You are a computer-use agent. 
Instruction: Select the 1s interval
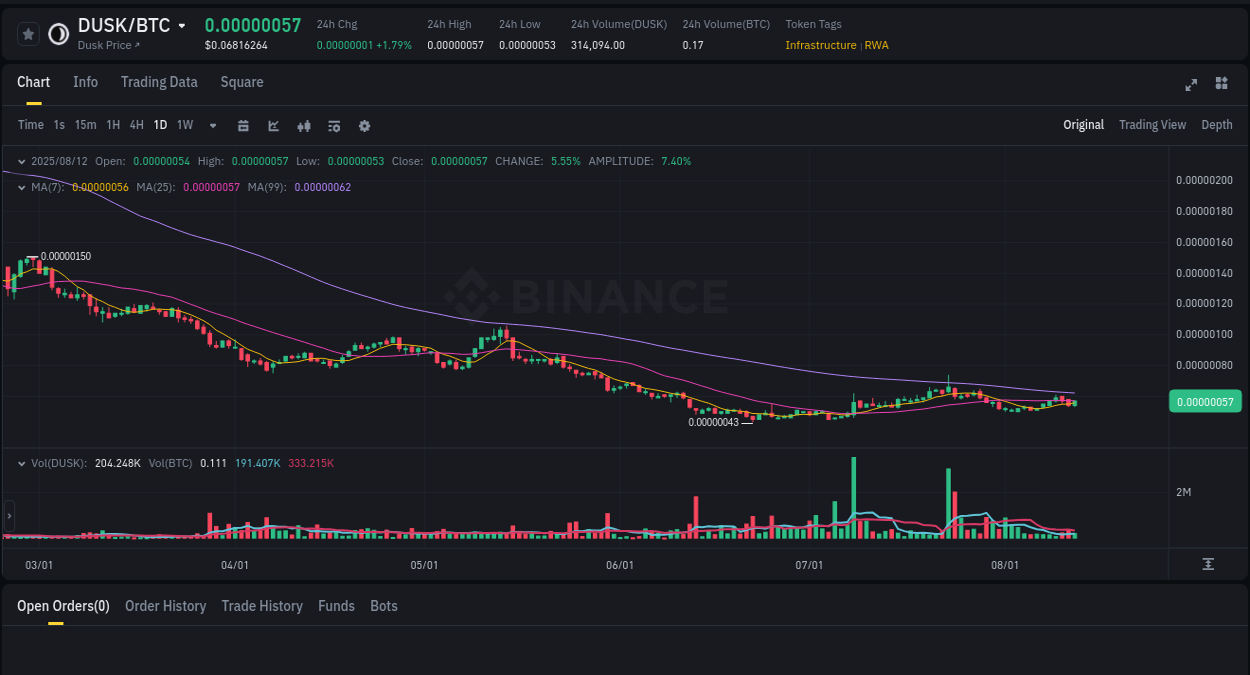(59, 125)
